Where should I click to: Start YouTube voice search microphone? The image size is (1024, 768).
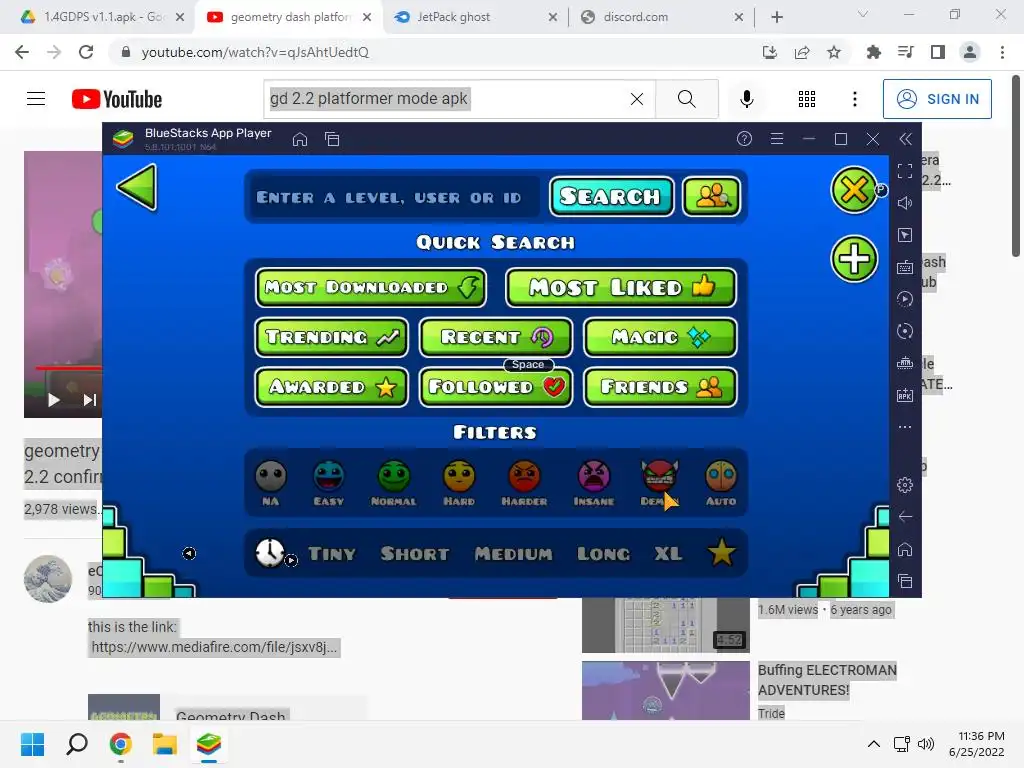[x=746, y=99]
